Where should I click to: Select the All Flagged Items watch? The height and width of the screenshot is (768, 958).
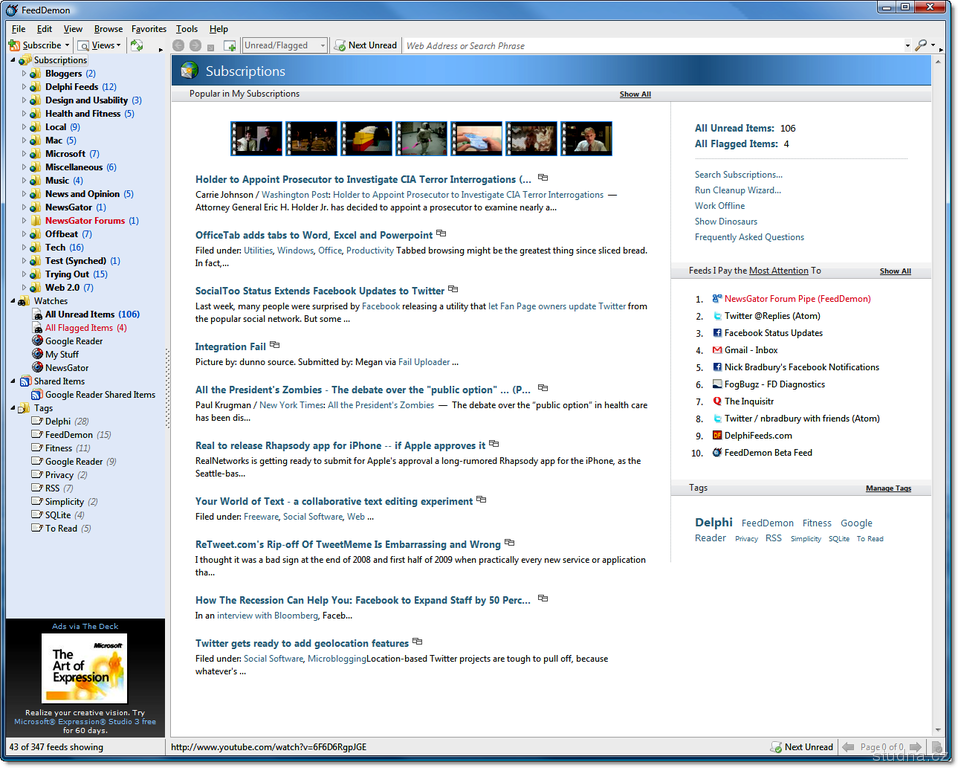(x=80, y=327)
